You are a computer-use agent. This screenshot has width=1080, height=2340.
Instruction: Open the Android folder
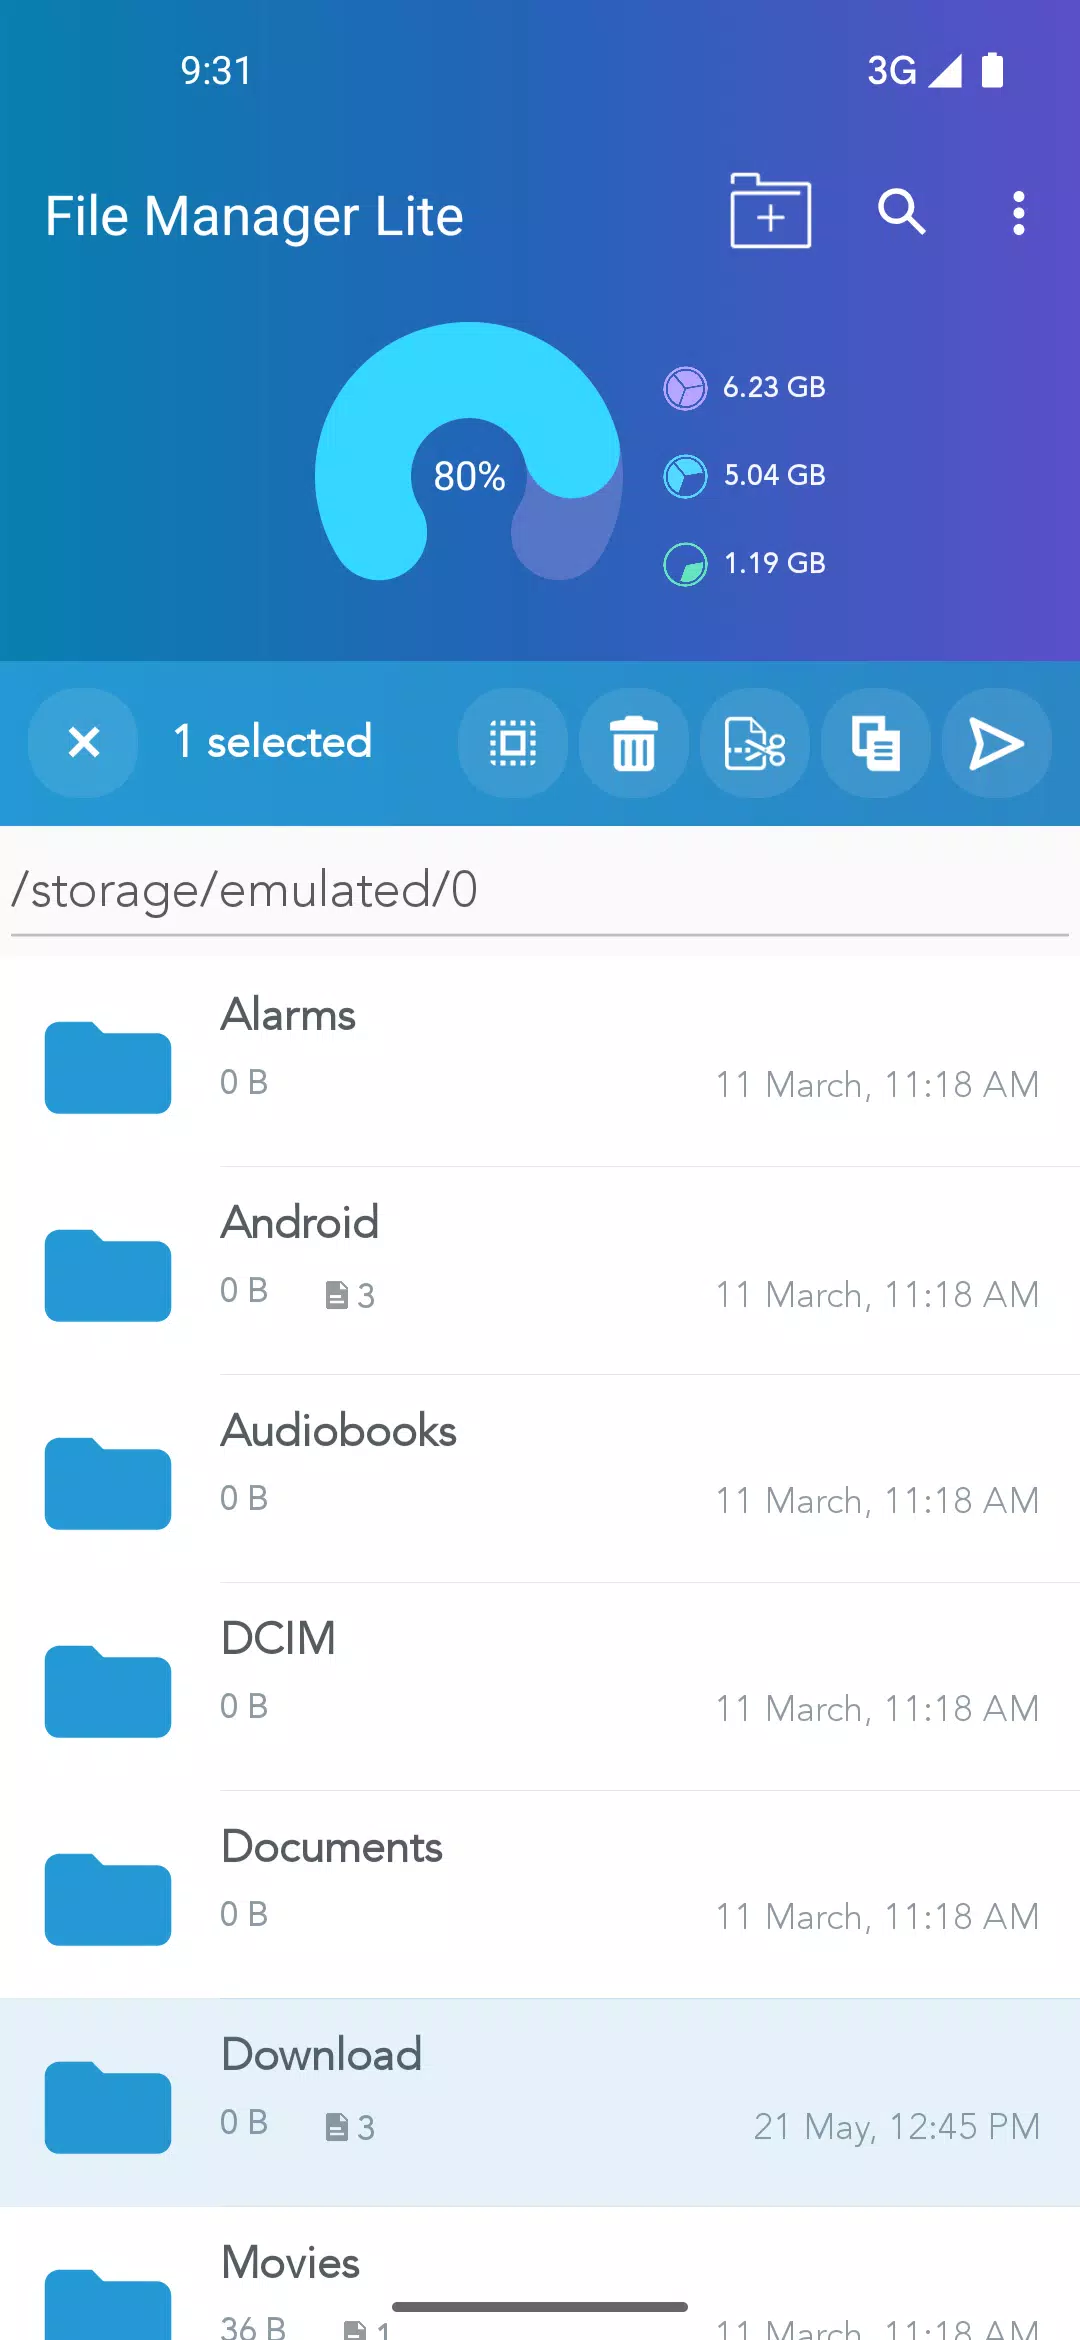[540, 1270]
